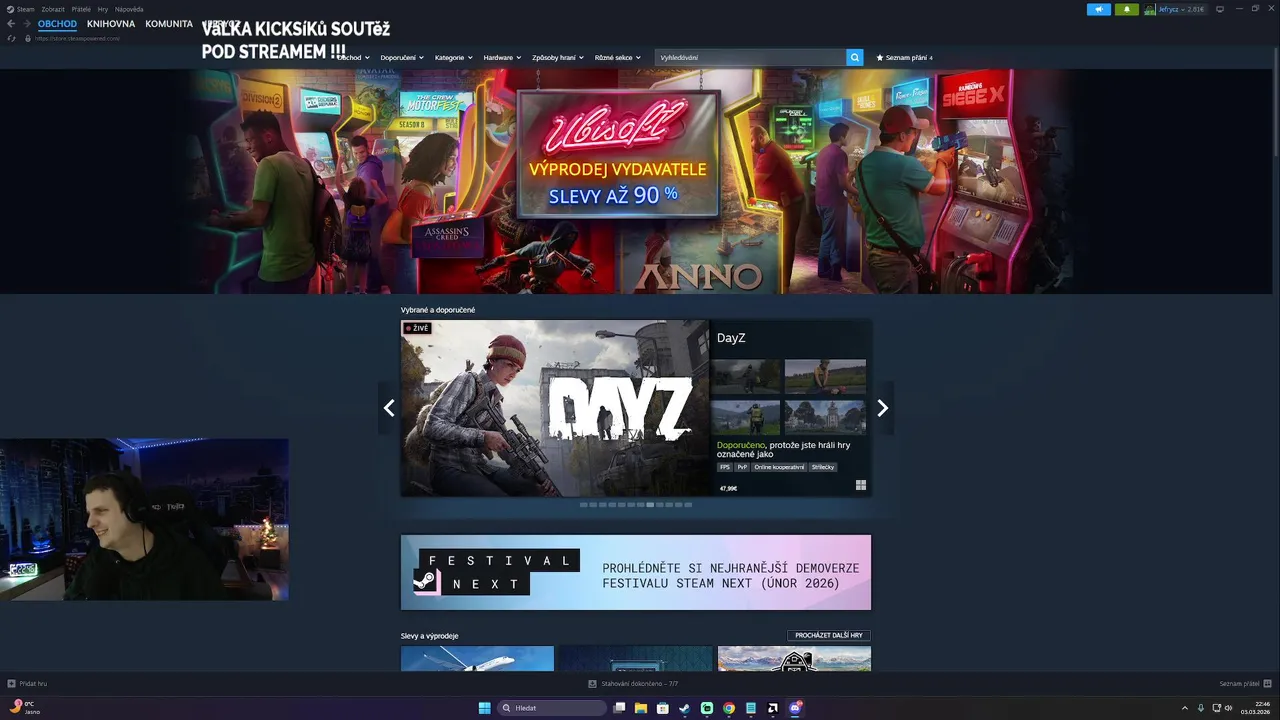The image size is (1280, 720).
Task: View the first DayZ screenshot thumbnail
Action: click(x=746, y=376)
